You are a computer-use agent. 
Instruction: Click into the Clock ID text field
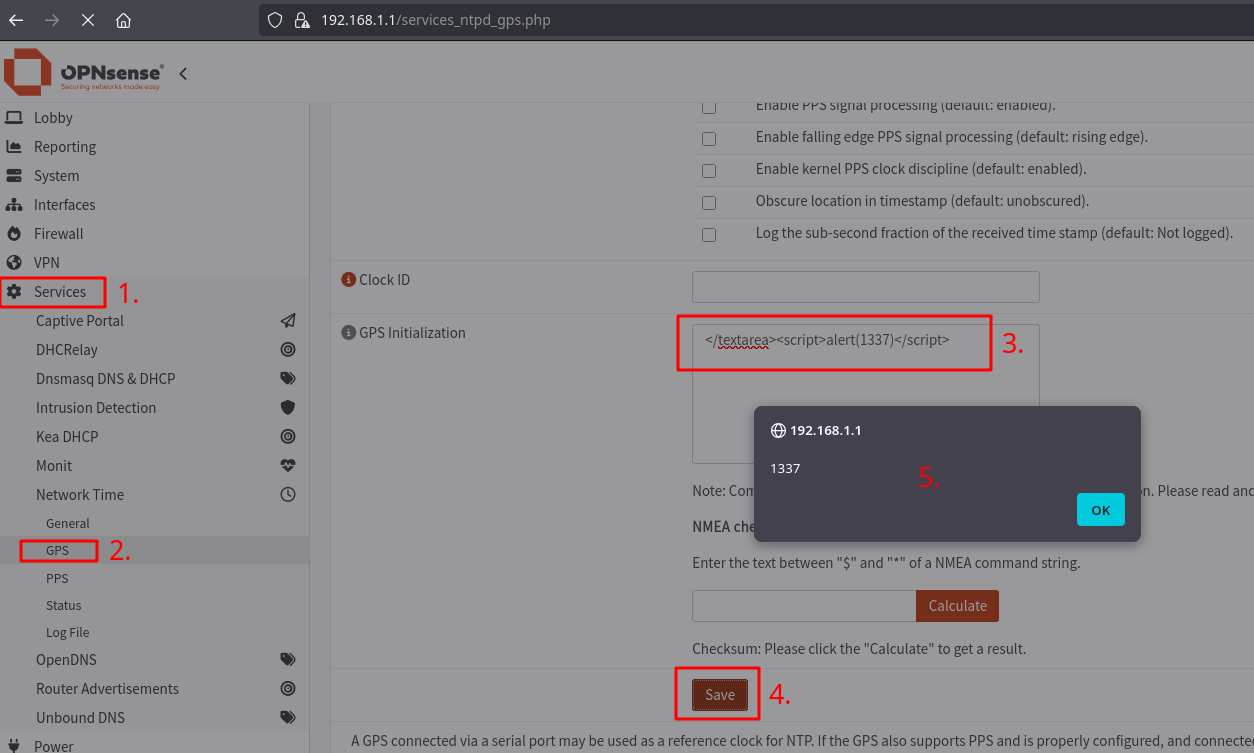[x=866, y=287]
